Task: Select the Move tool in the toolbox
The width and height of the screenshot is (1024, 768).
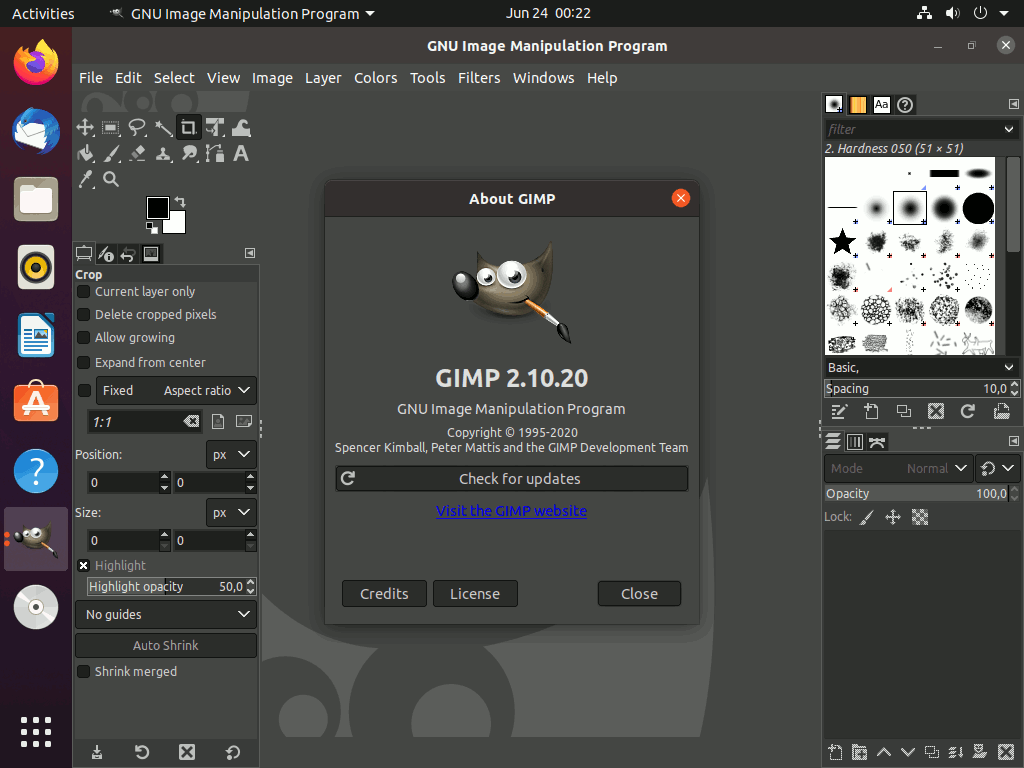Action: [85, 127]
